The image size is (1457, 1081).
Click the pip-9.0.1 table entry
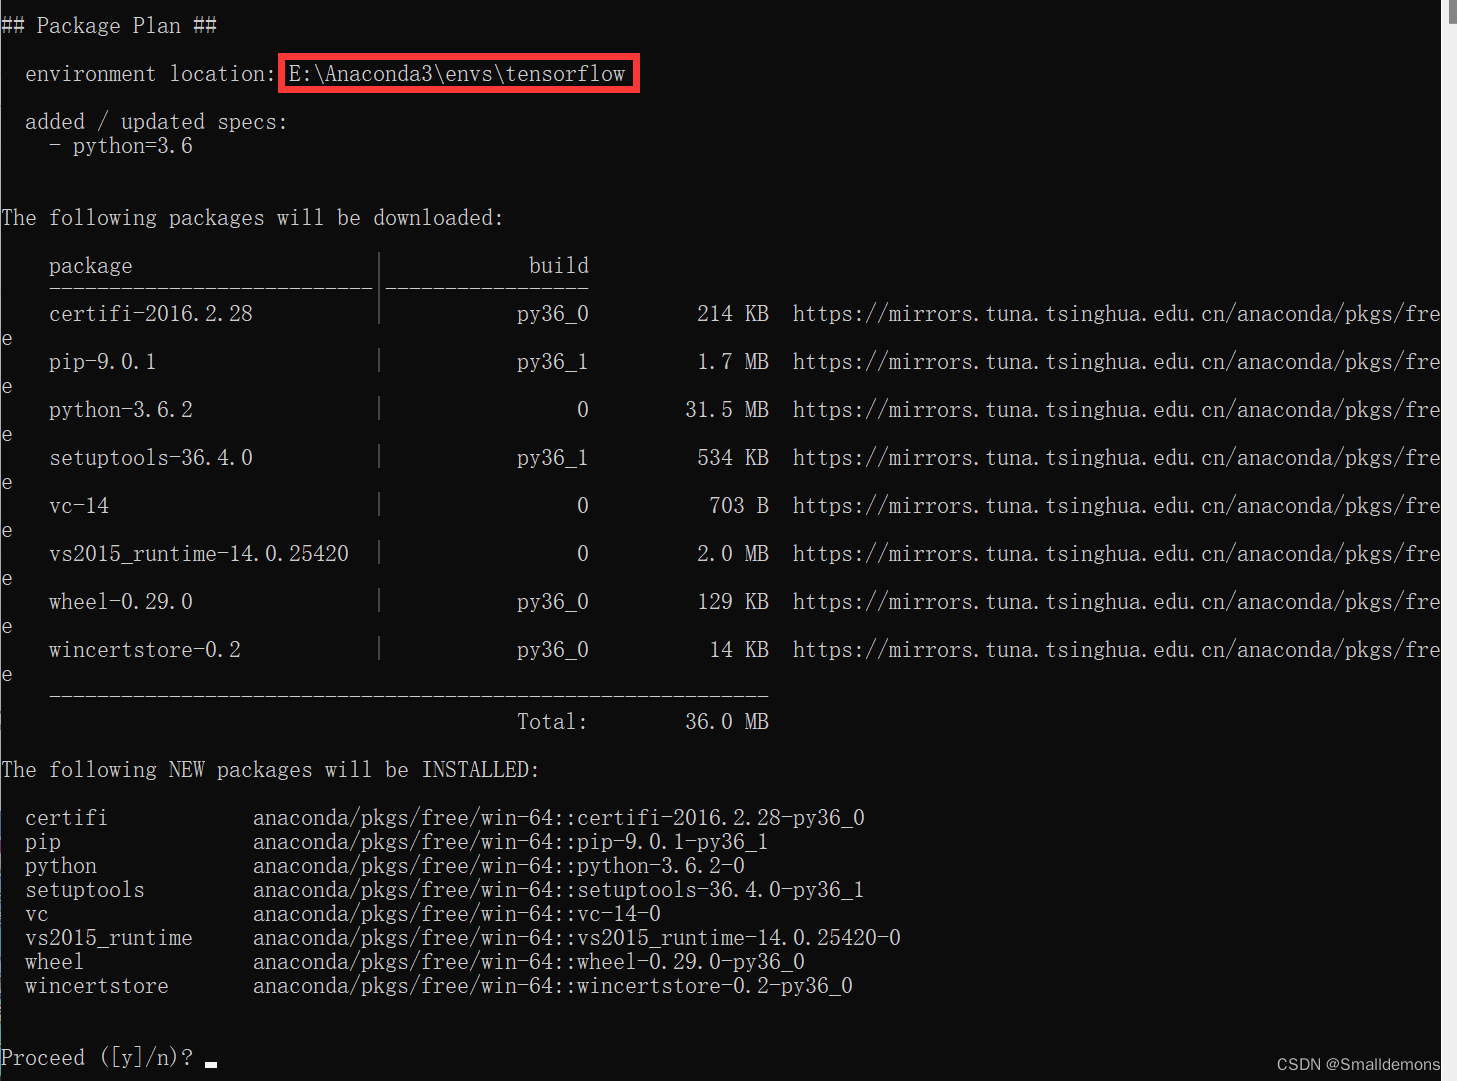point(103,362)
